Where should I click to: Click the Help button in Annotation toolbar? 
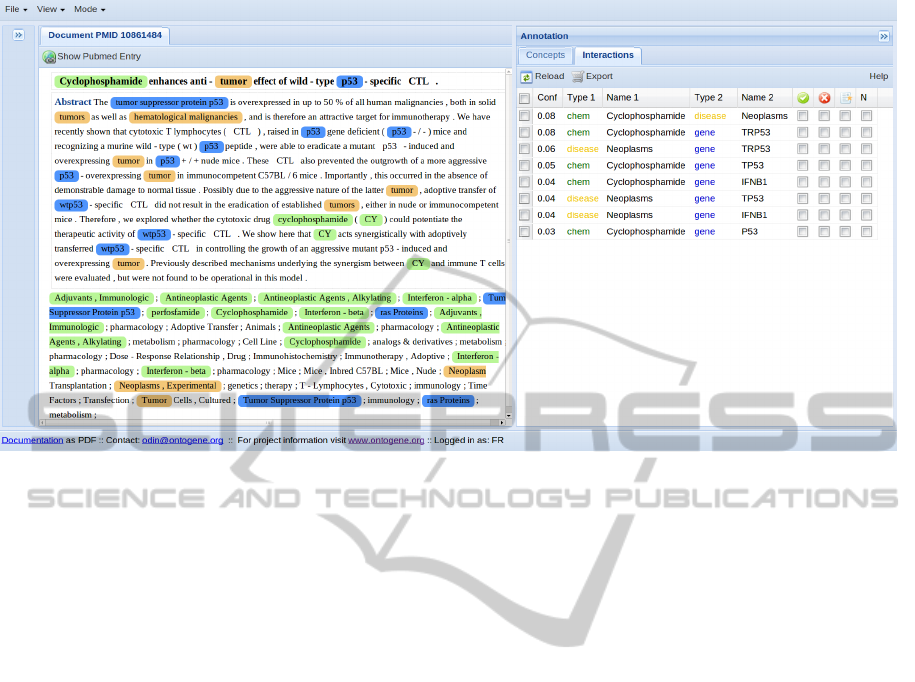(x=878, y=77)
